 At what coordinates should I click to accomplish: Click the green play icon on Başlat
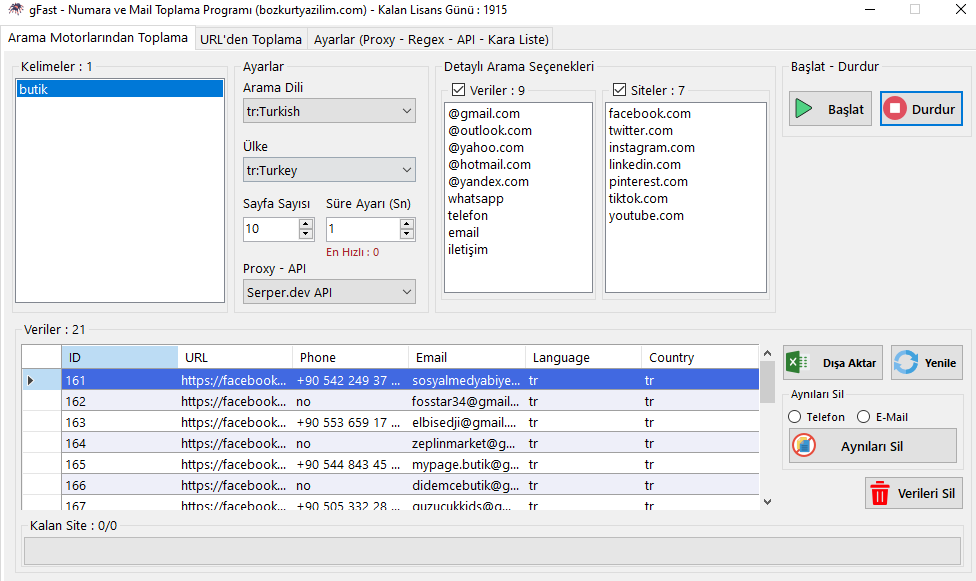(x=804, y=109)
